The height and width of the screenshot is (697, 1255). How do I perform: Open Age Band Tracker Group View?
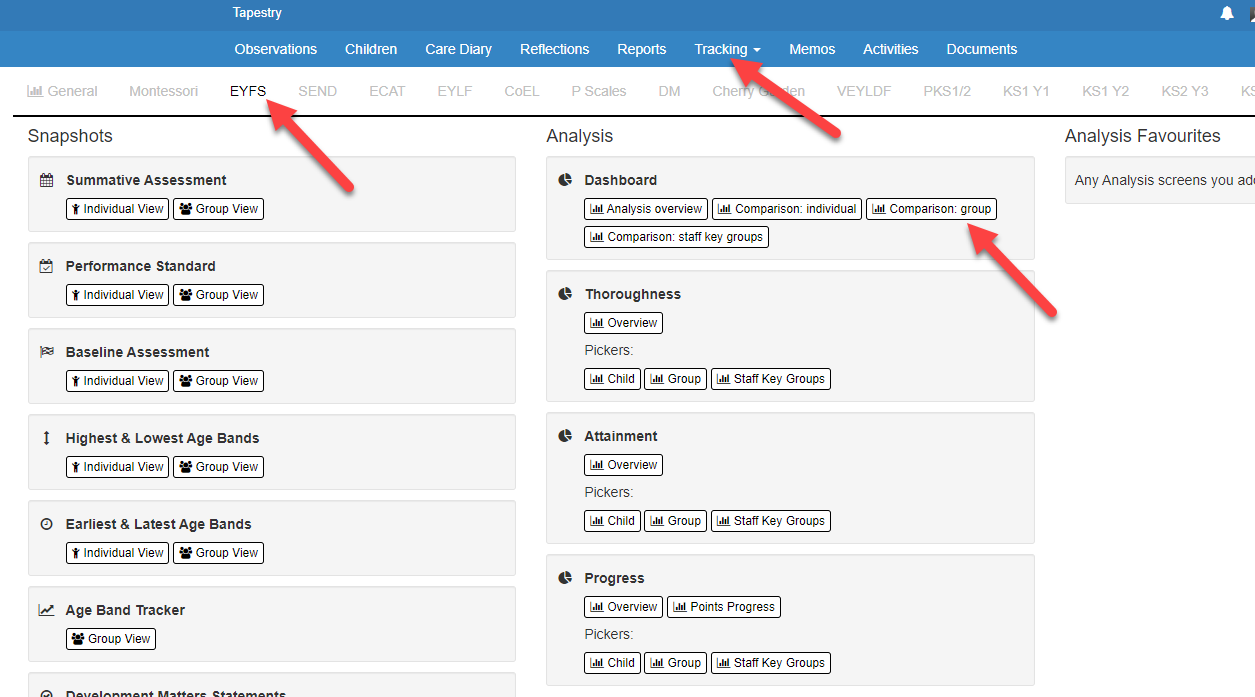click(111, 639)
